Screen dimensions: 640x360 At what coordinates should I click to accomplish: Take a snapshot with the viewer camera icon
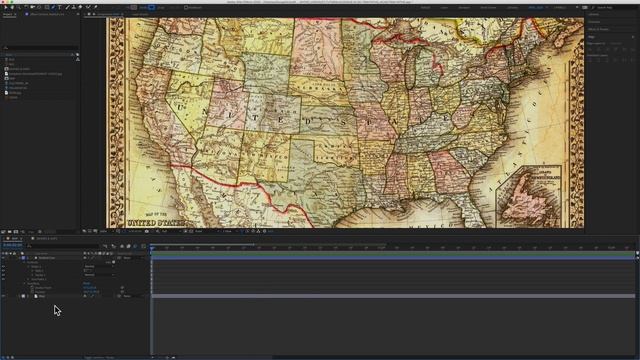[x=147, y=231]
